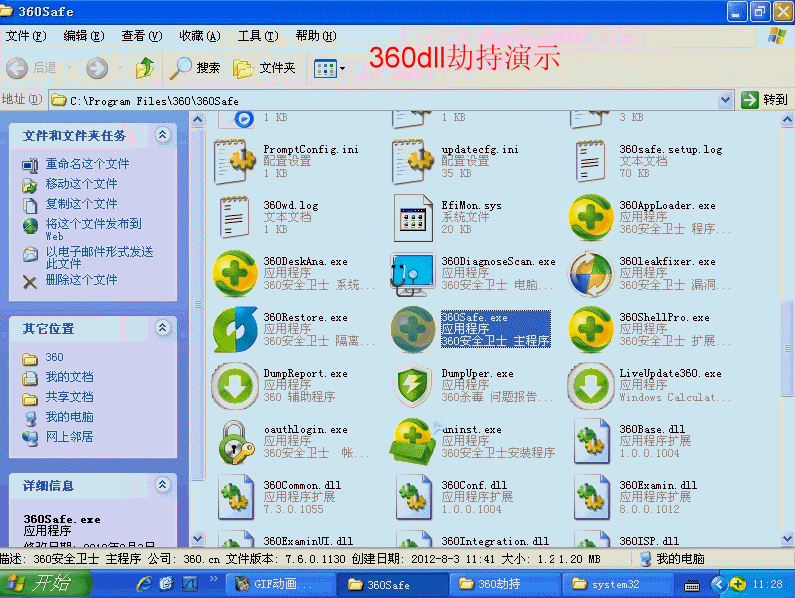795x598 pixels.
Task: Open the Forward button history dropdown
Action: pyautogui.click(x=121, y=68)
